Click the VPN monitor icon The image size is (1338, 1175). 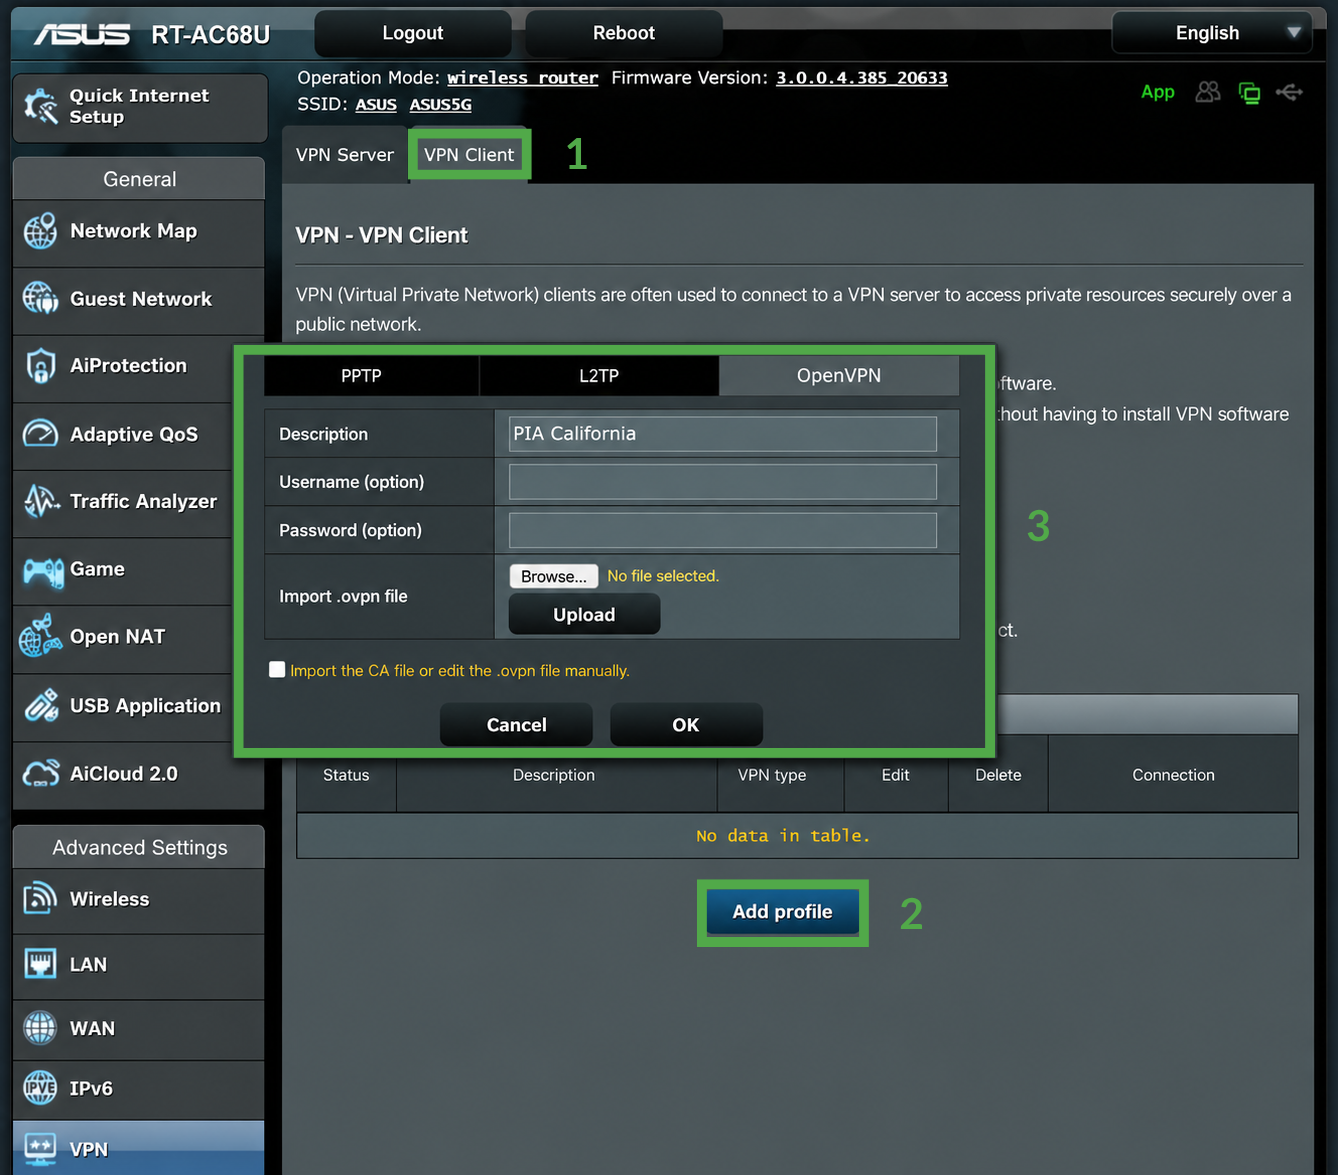40,1149
